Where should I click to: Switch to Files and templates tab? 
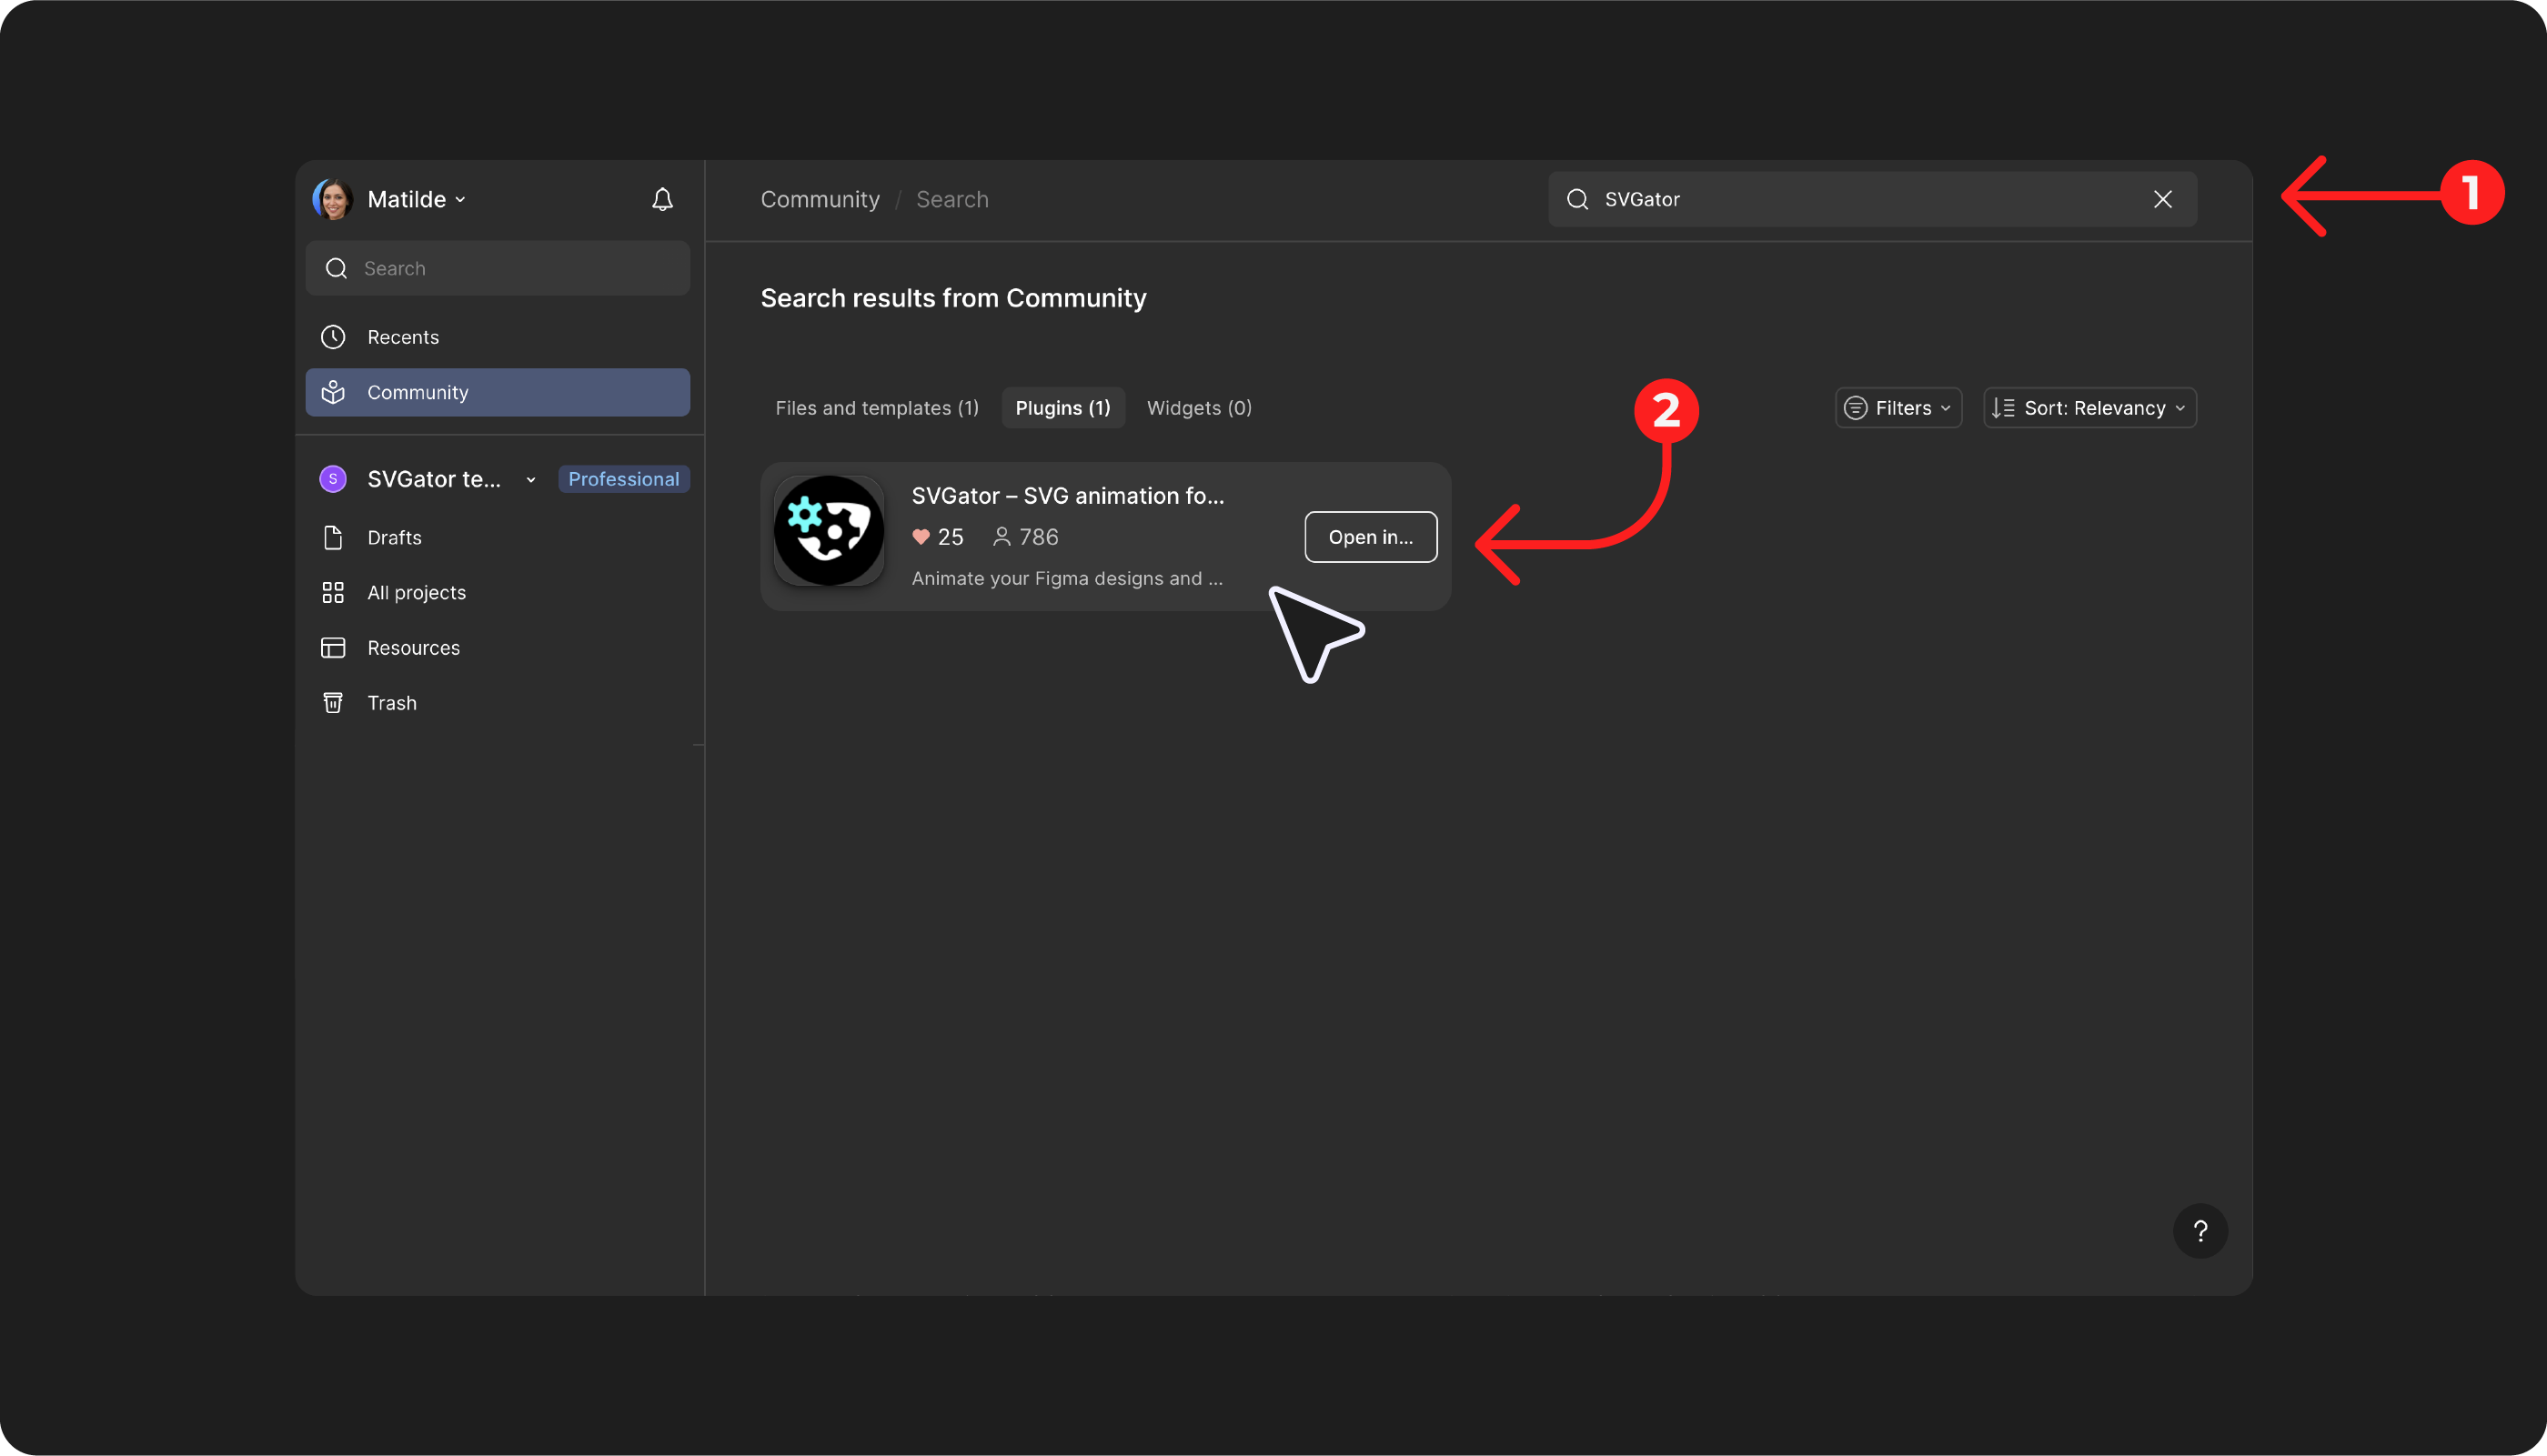876,408
